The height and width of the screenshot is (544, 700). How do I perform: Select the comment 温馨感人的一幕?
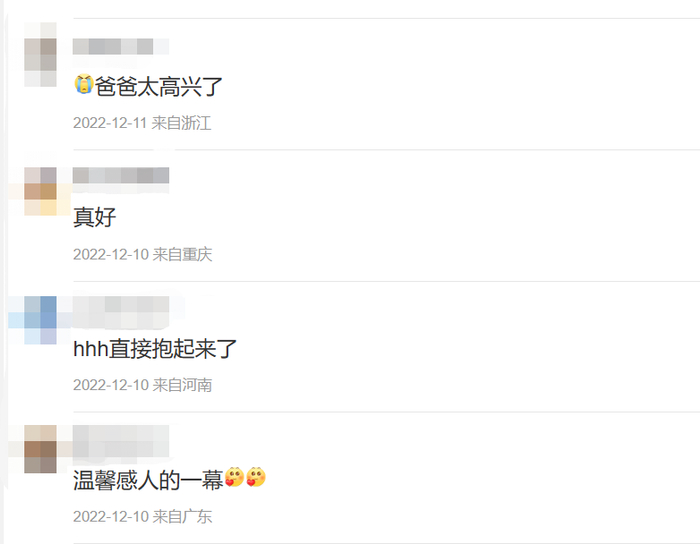coord(148,480)
